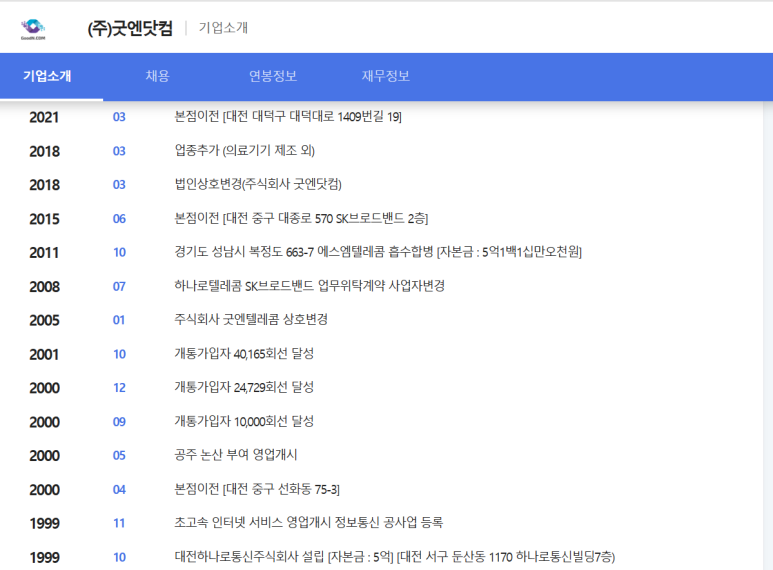Screen dimensions: 773x570
Task: Select the 대전하나로통신주식회사 설립 entry
Action: coord(395,557)
